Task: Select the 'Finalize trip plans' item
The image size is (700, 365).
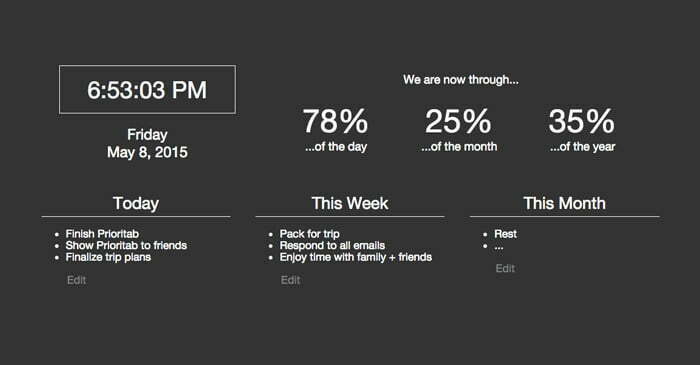Action: pyautogui.click(x=108, y=257)
